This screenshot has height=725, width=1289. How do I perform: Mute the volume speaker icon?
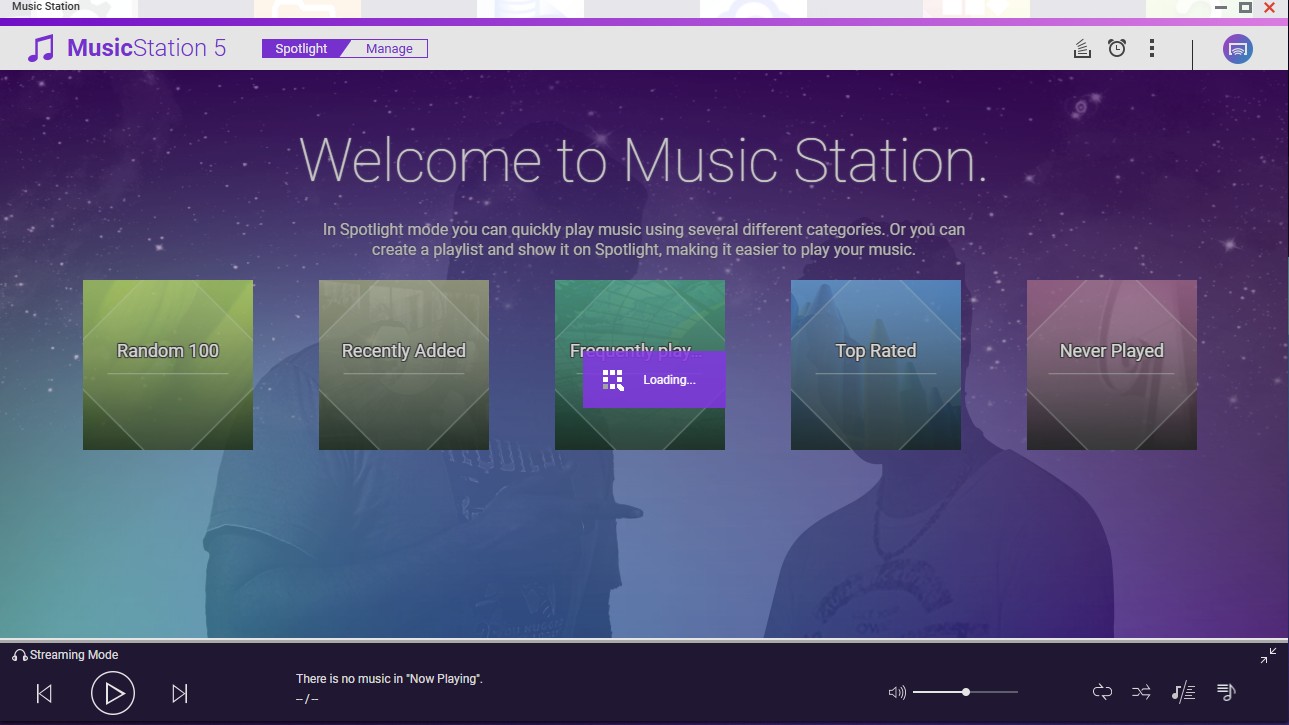pyautogui.click(x=897, y=692)
